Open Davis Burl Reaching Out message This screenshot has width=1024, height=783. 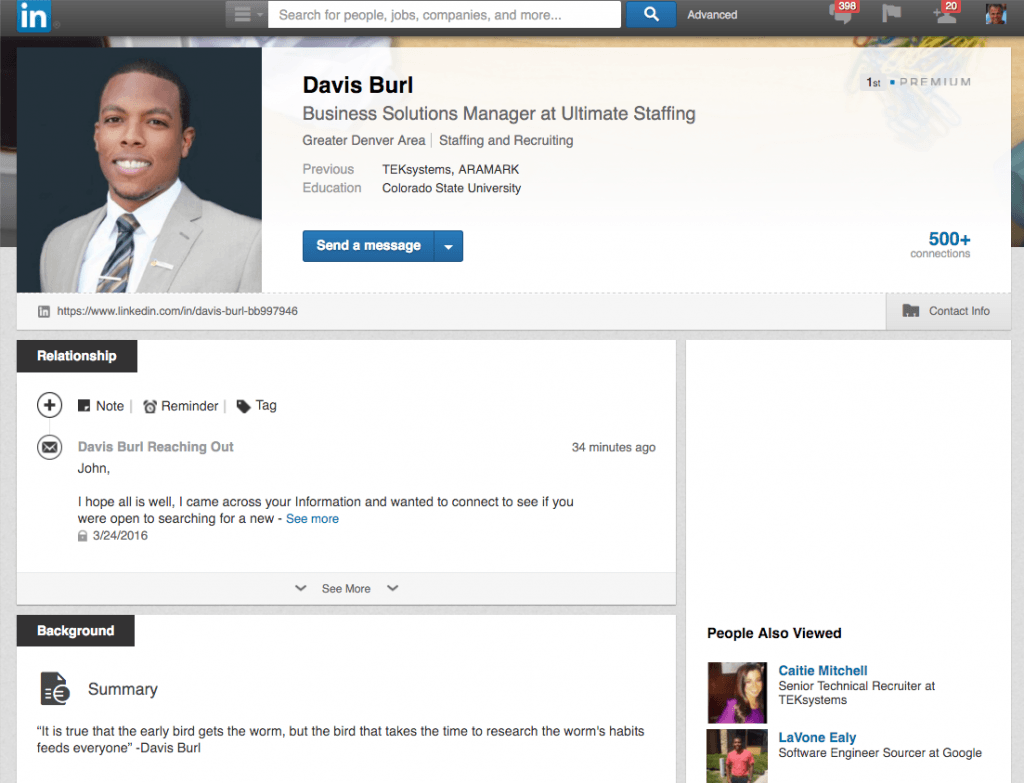(x=155, y=447)
